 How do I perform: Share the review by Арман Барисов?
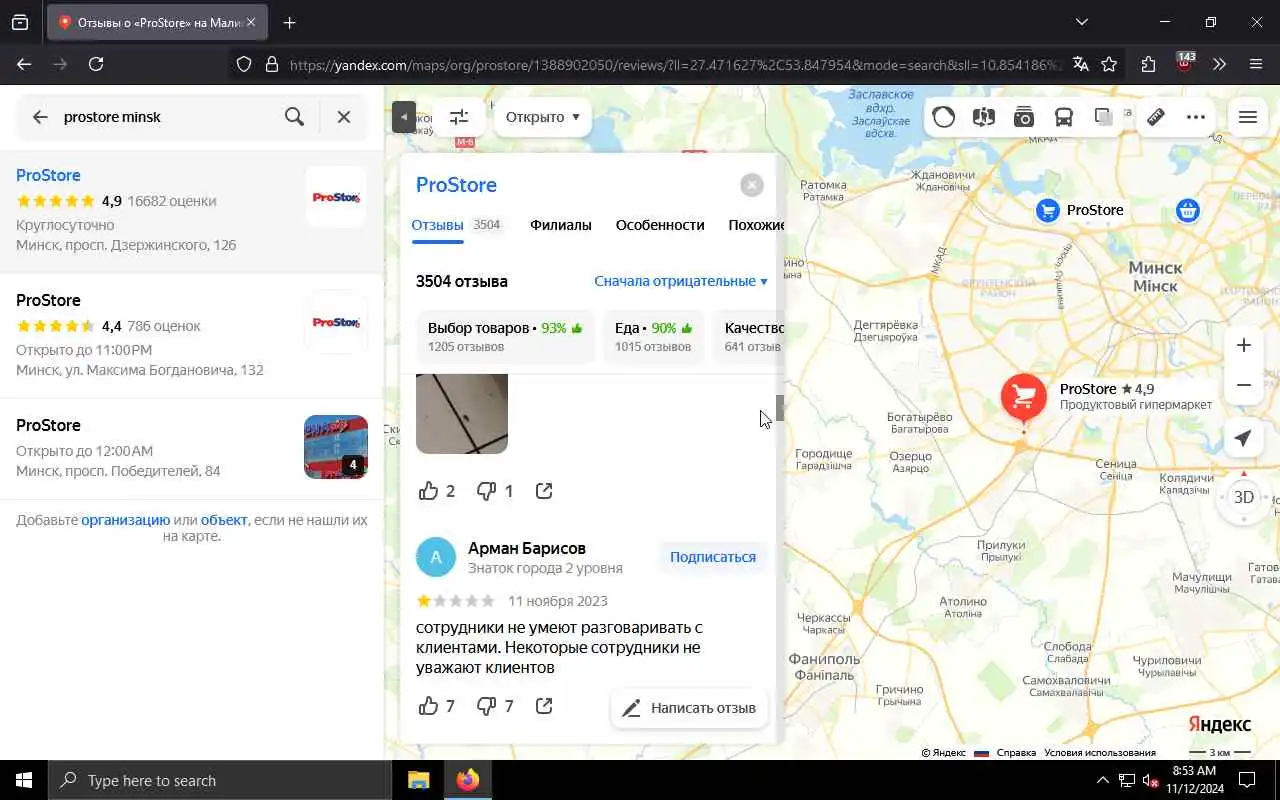(x=544, y=706)
